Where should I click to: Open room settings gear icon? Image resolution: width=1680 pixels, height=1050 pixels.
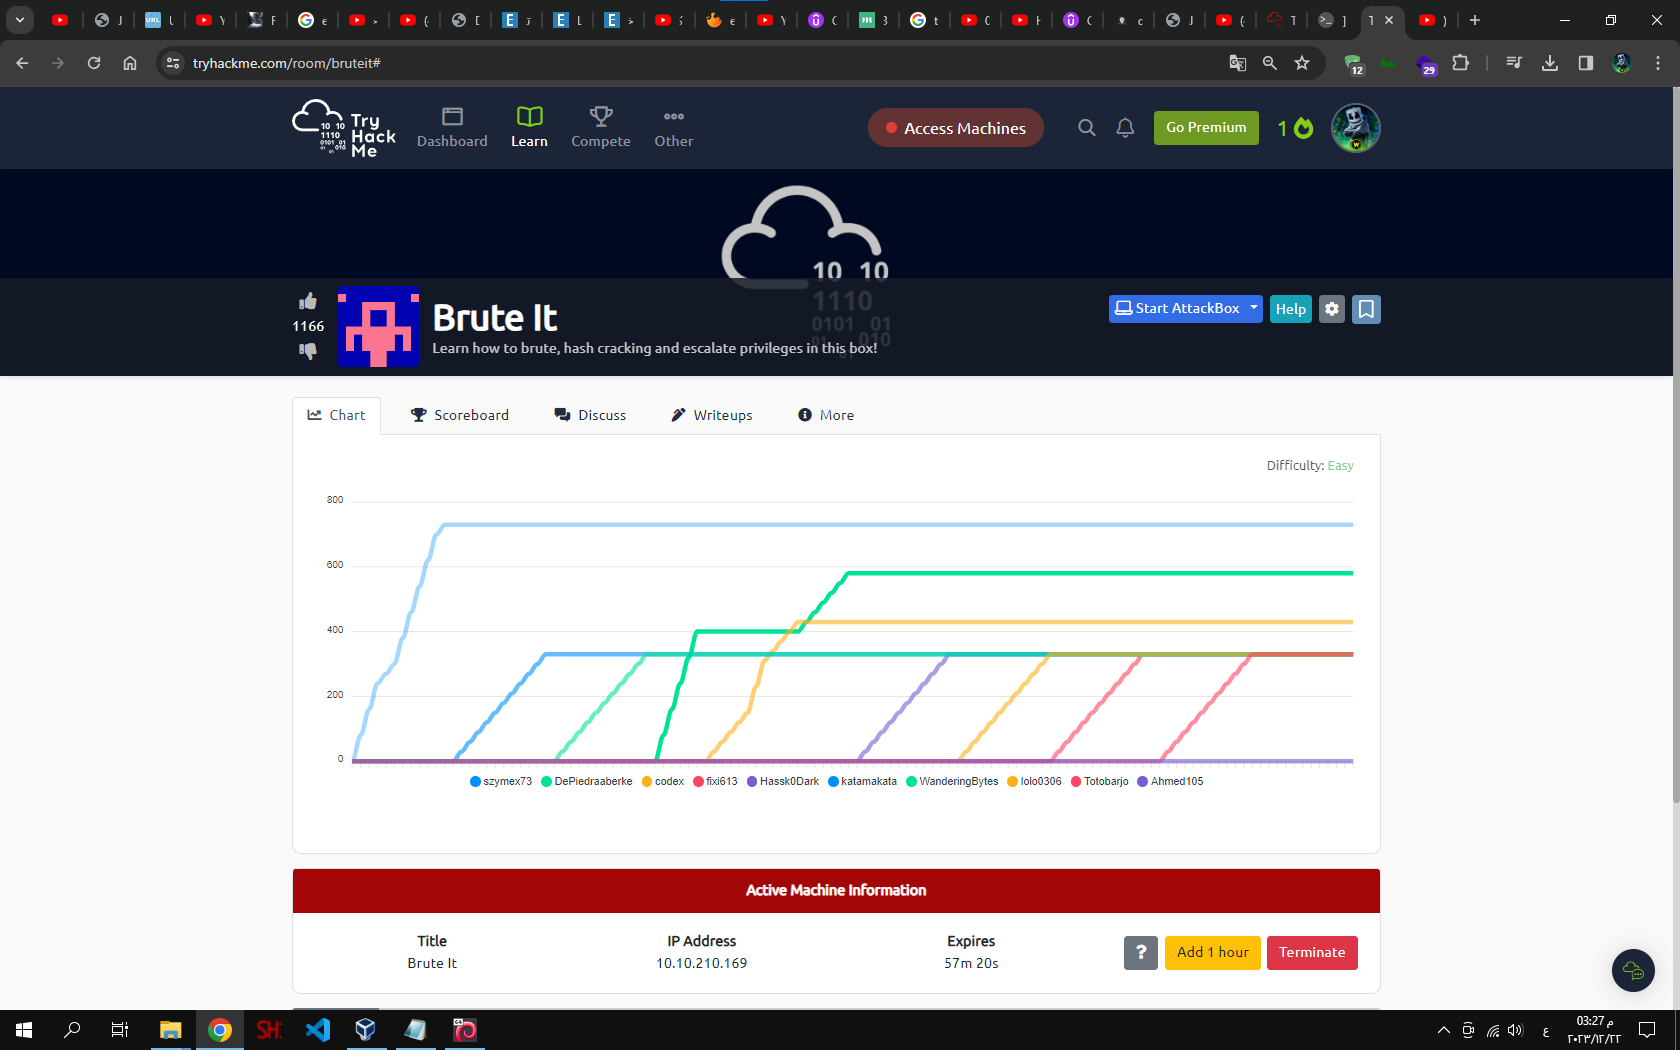pyautogui.click(x=1332, y=309)
